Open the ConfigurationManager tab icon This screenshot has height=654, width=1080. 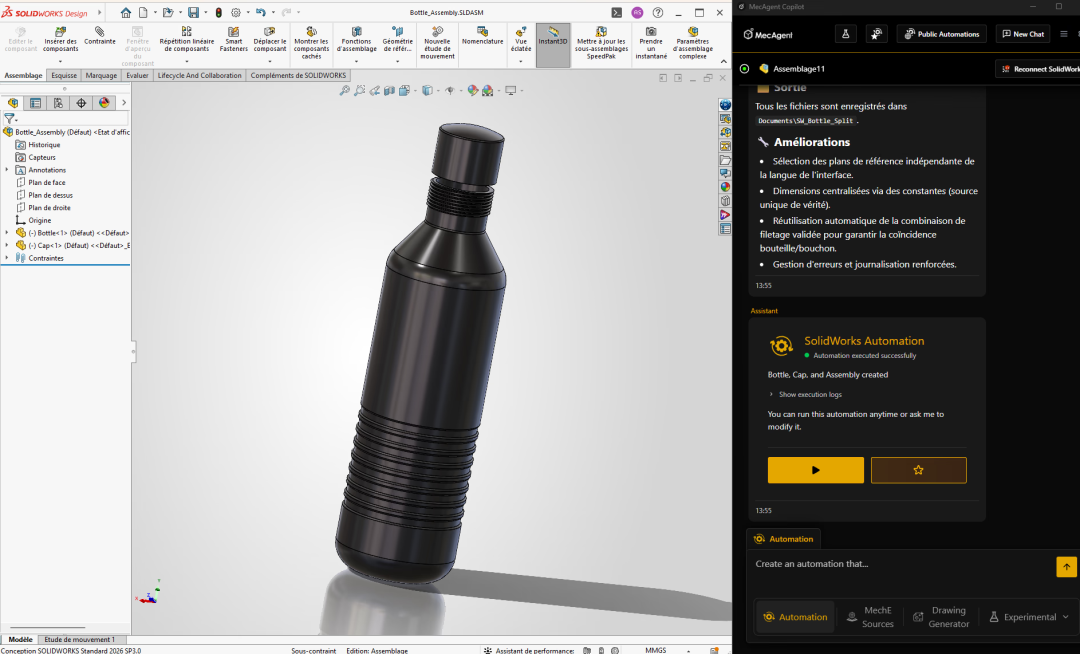58,103
